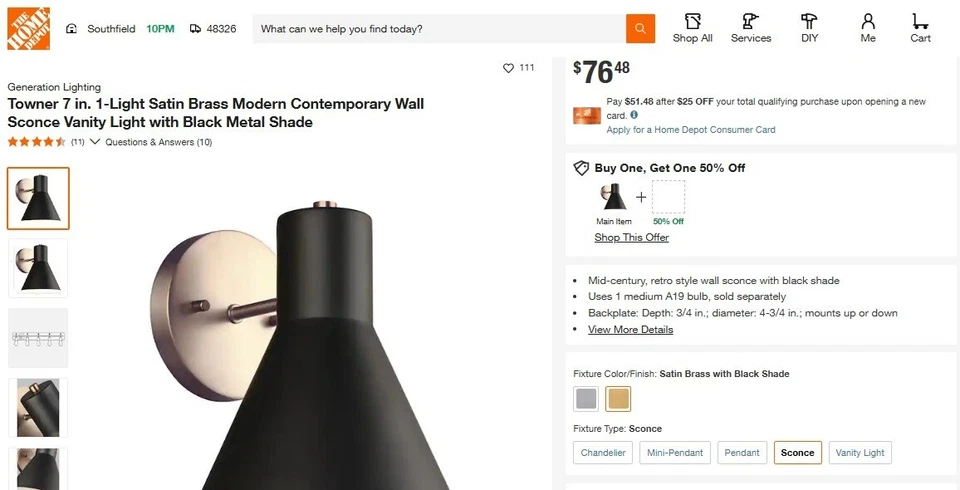
Task: Open the Shop All menu
Action: (x=692, y=28)
